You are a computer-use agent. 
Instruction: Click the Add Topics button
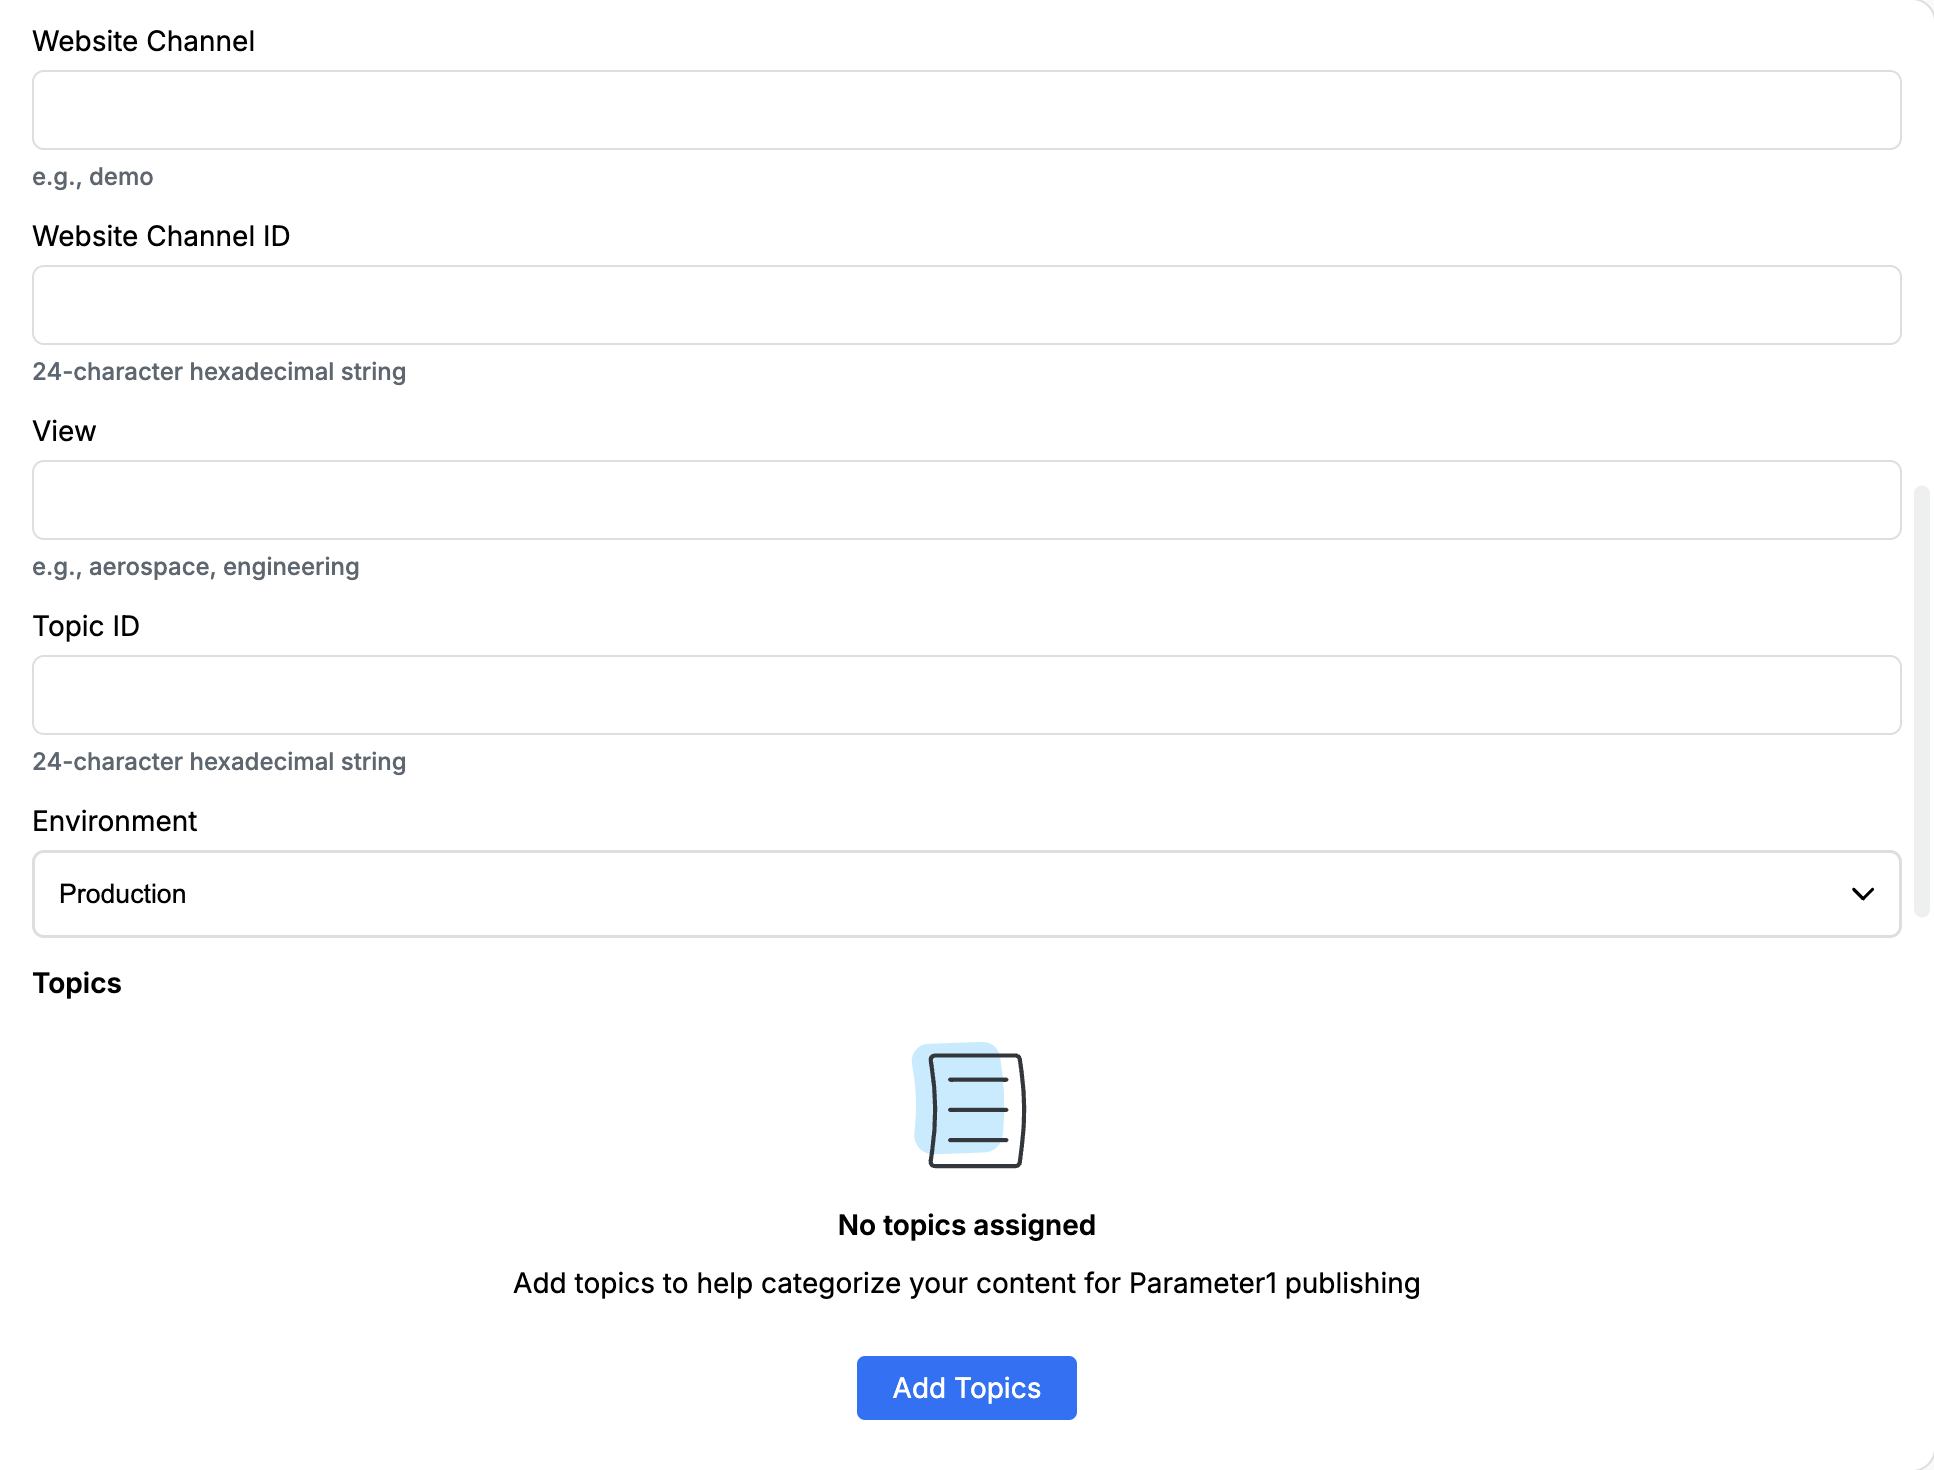[x=966, y=1388]
